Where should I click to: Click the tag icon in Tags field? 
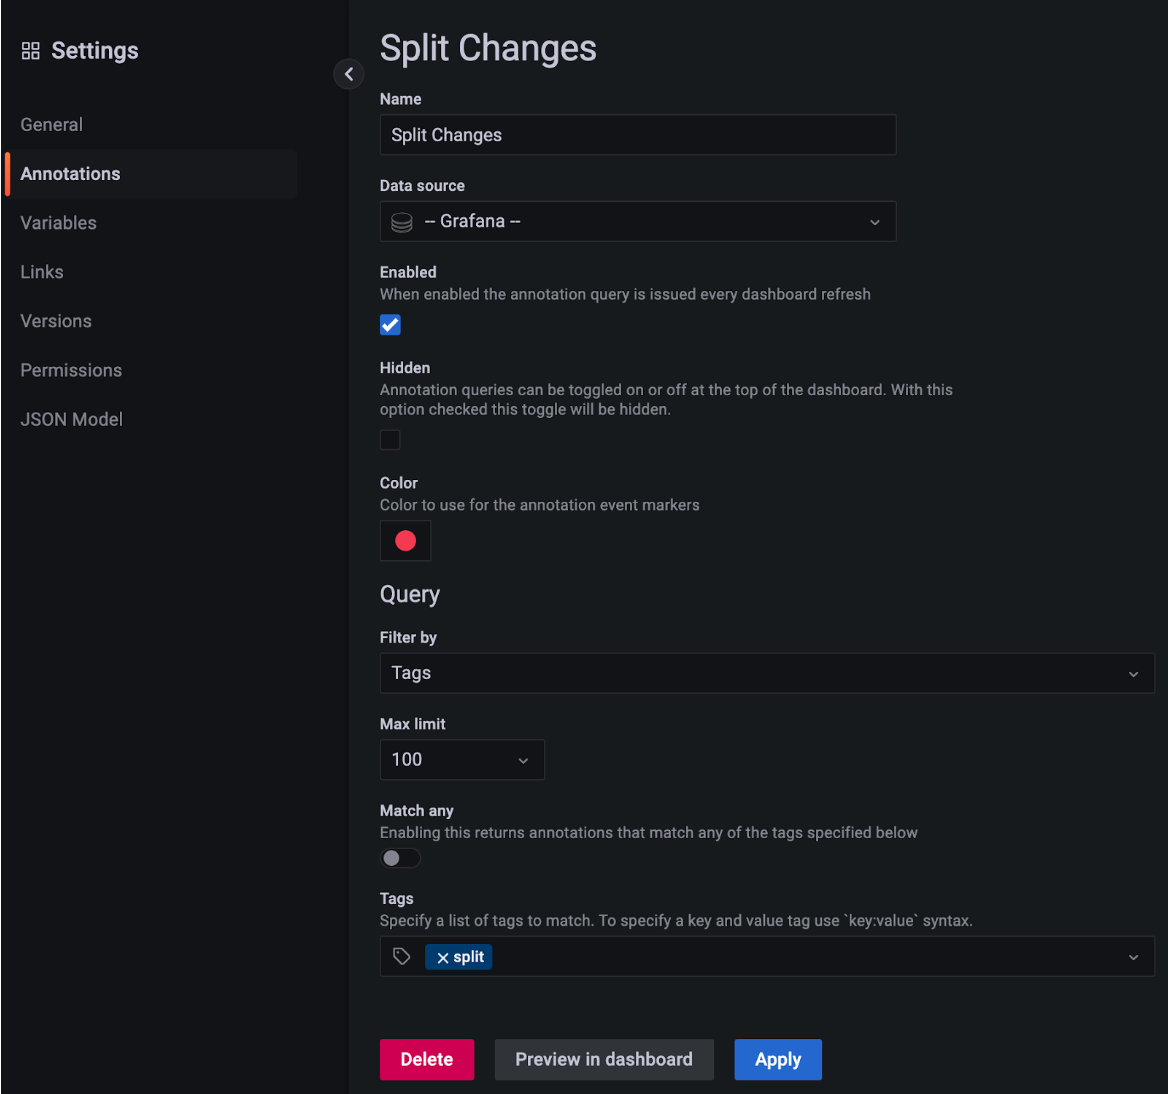402,957
